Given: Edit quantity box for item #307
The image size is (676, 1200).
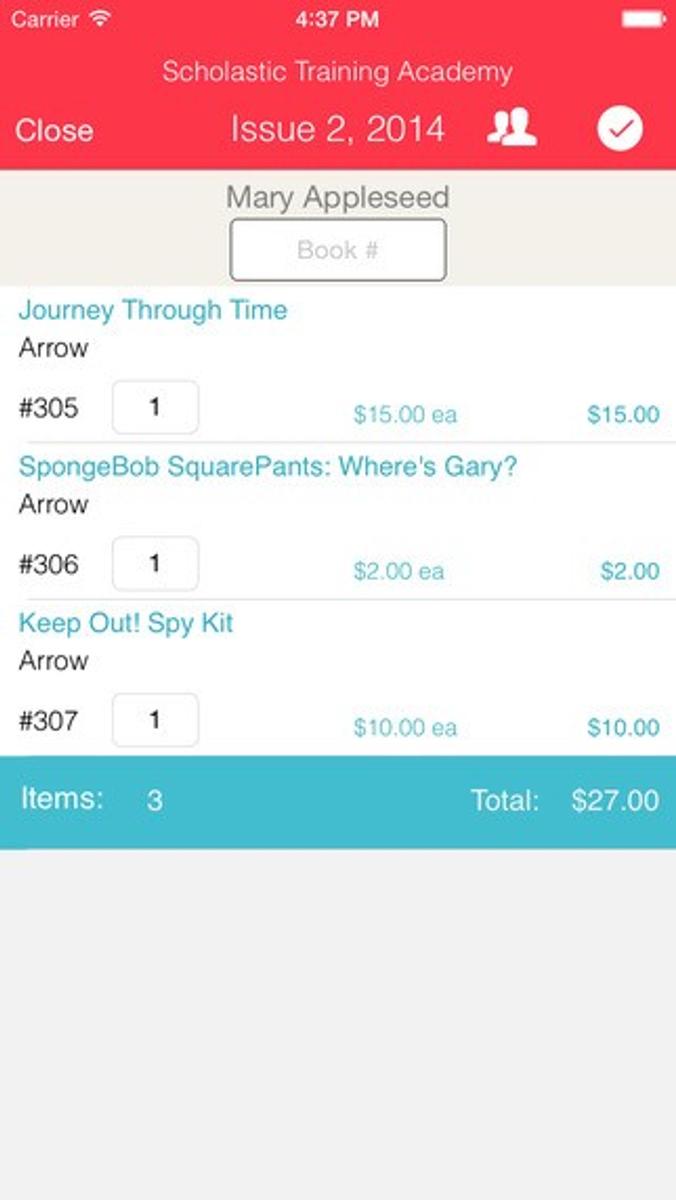Looking at the screenshot, I should coord(155,720).
